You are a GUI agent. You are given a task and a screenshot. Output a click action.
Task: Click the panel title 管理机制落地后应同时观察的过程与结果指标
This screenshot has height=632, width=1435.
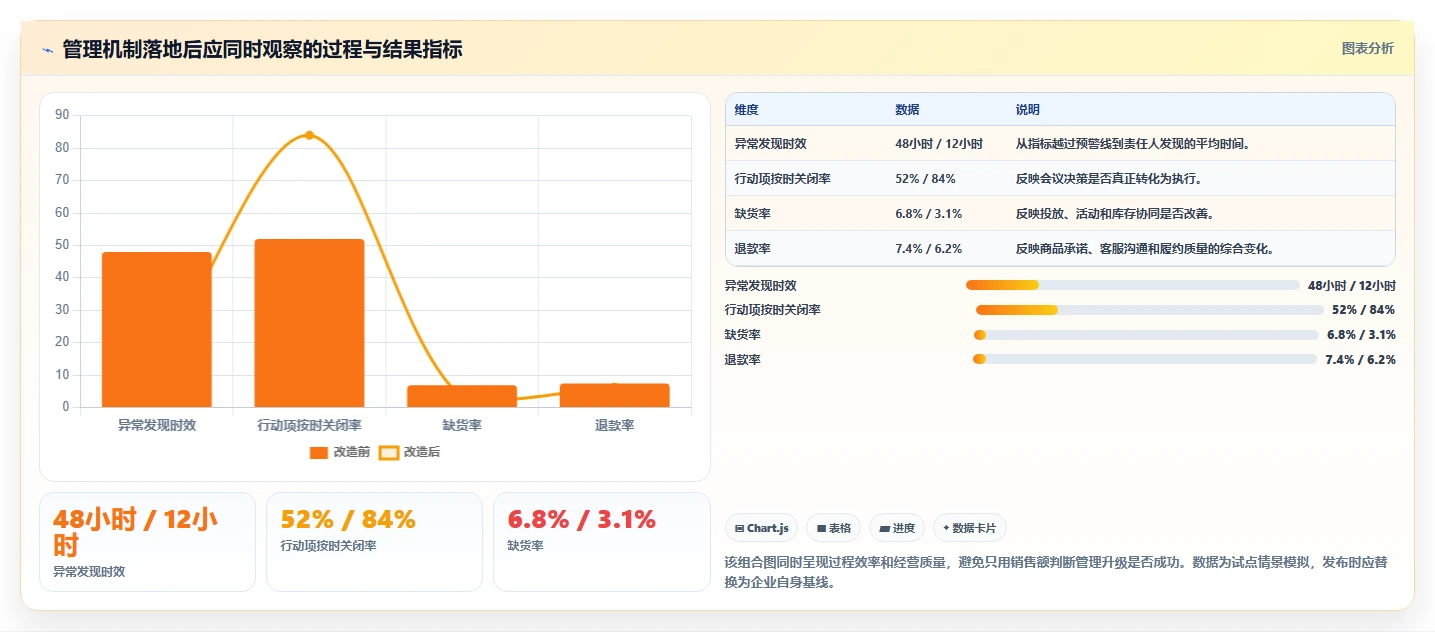tap(262, 50)
